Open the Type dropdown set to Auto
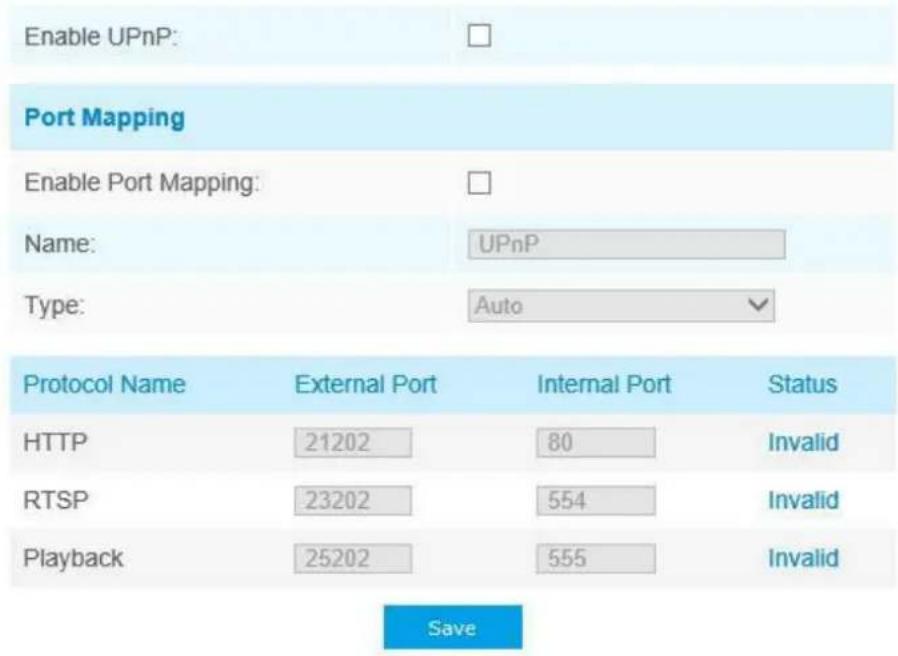898x656 pixels. point(621,306)
